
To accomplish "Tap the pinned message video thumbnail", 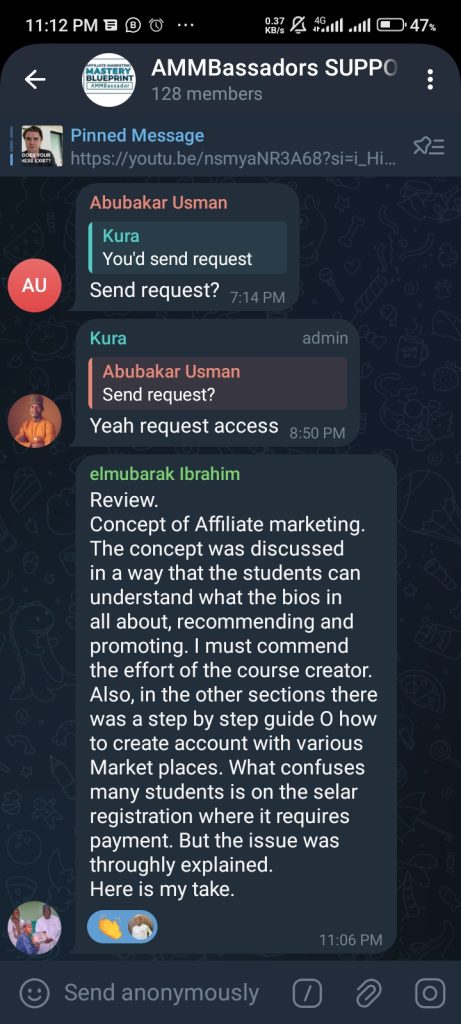I will coord(42,146).
